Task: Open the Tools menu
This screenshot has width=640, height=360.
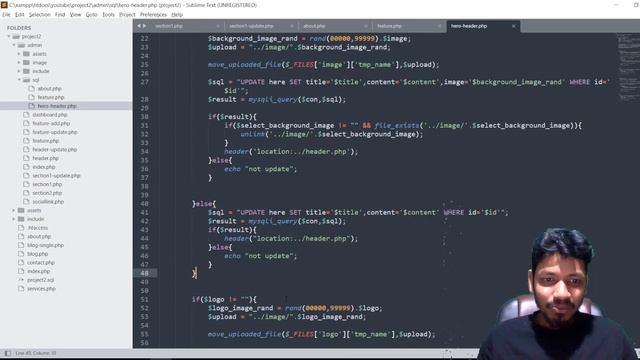Action: coord(108,14)
